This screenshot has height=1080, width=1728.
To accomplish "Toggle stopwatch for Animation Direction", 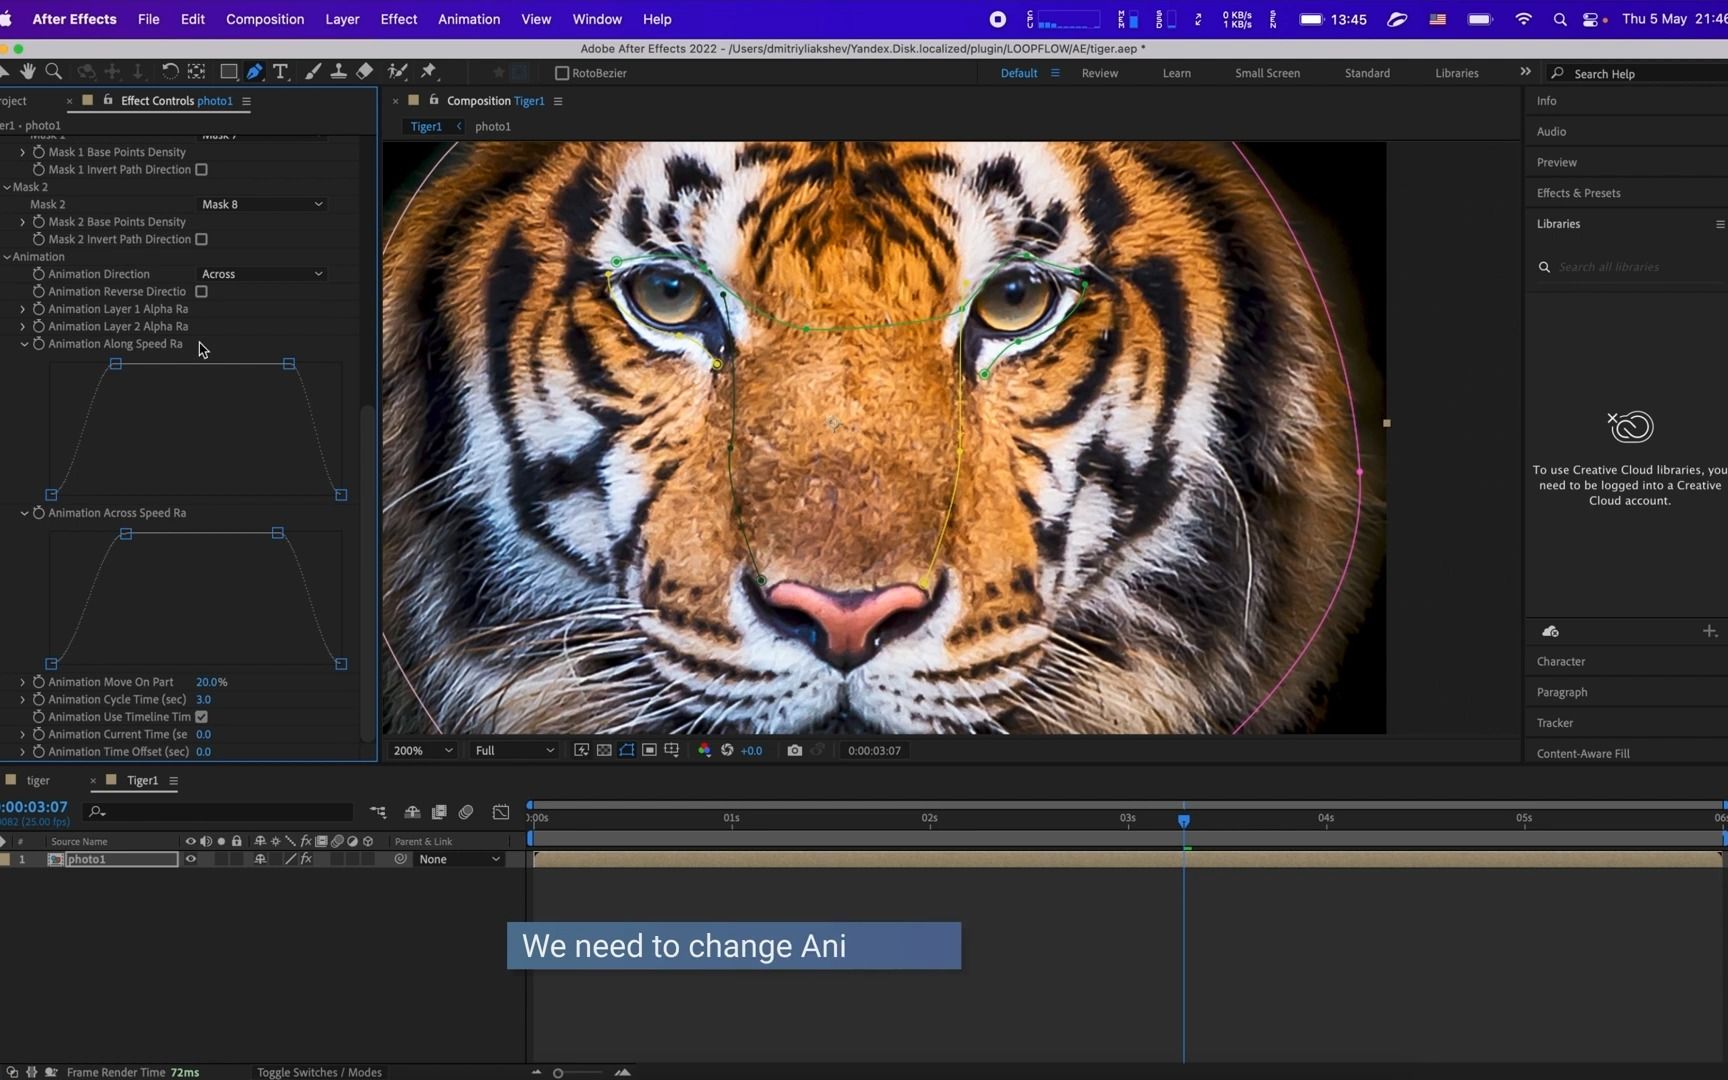I will (39, 274).
